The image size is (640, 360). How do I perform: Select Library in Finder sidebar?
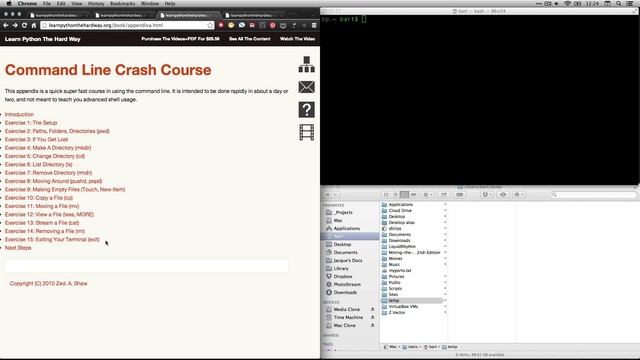tap(341, 268)
